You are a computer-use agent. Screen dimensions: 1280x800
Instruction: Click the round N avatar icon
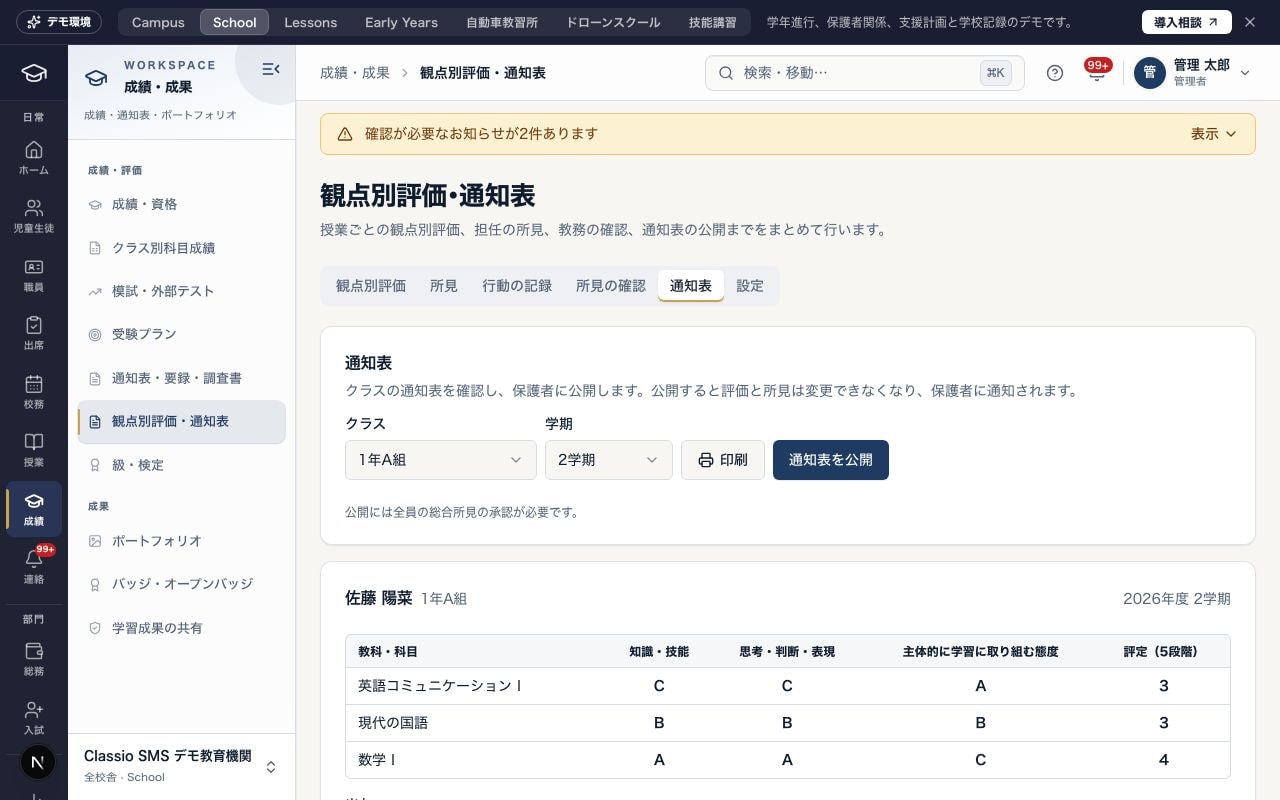pos(37,763)
